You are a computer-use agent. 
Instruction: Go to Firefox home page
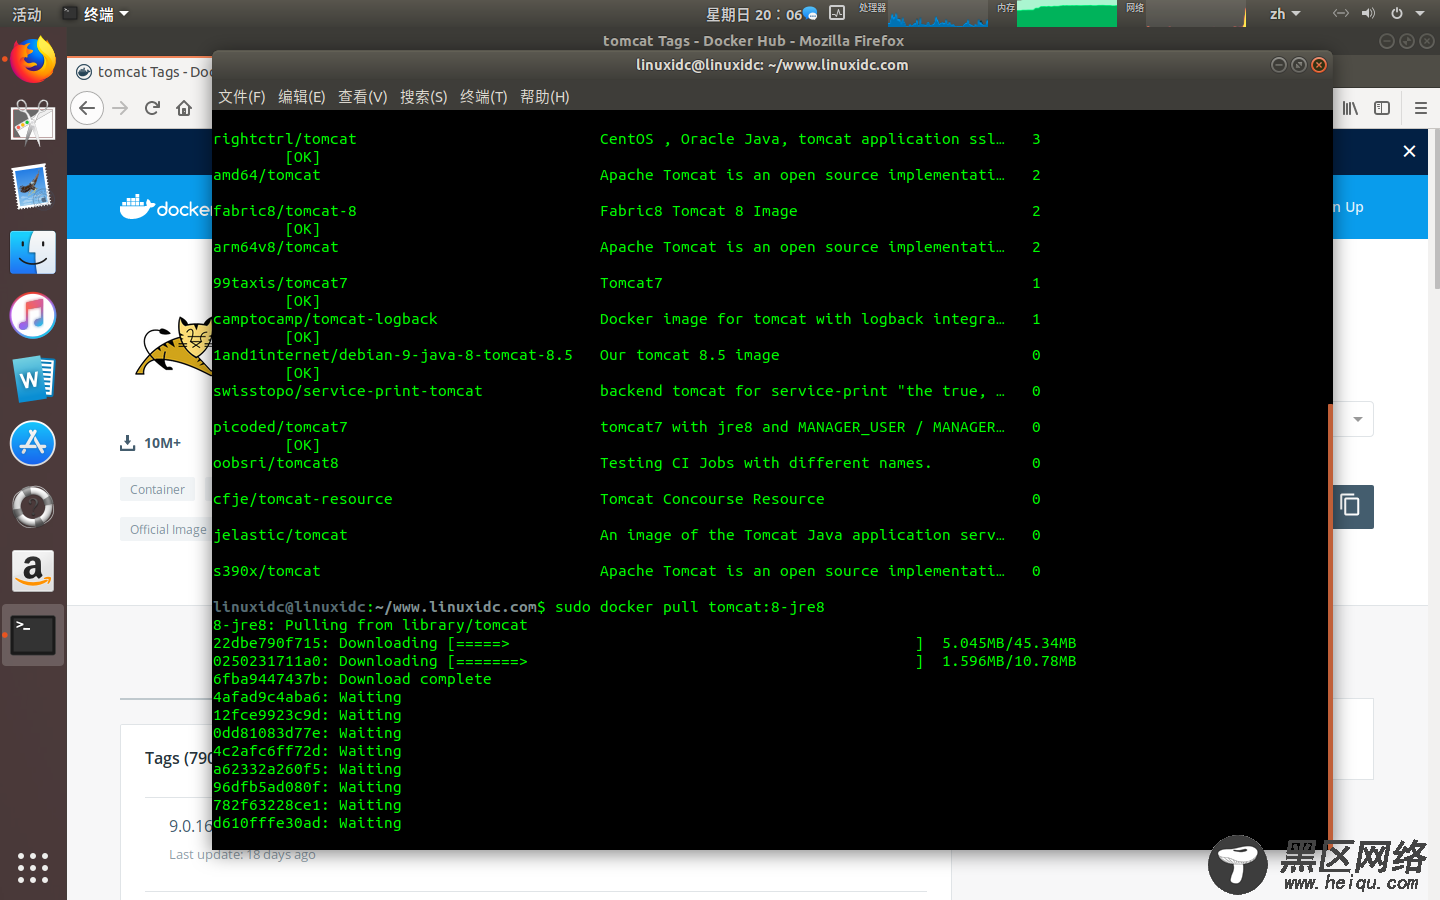(184, 108)
